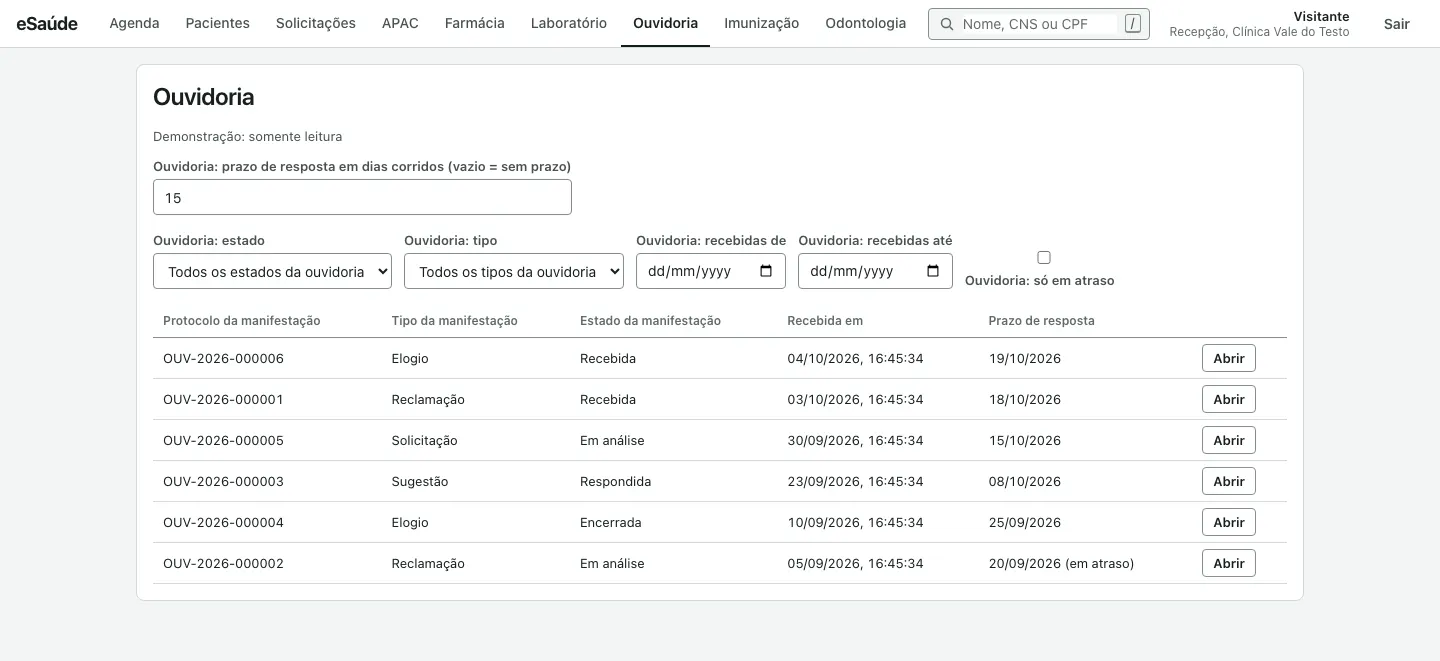
Task: Open calendar picker for recebidas de
Action: (766, 271)
